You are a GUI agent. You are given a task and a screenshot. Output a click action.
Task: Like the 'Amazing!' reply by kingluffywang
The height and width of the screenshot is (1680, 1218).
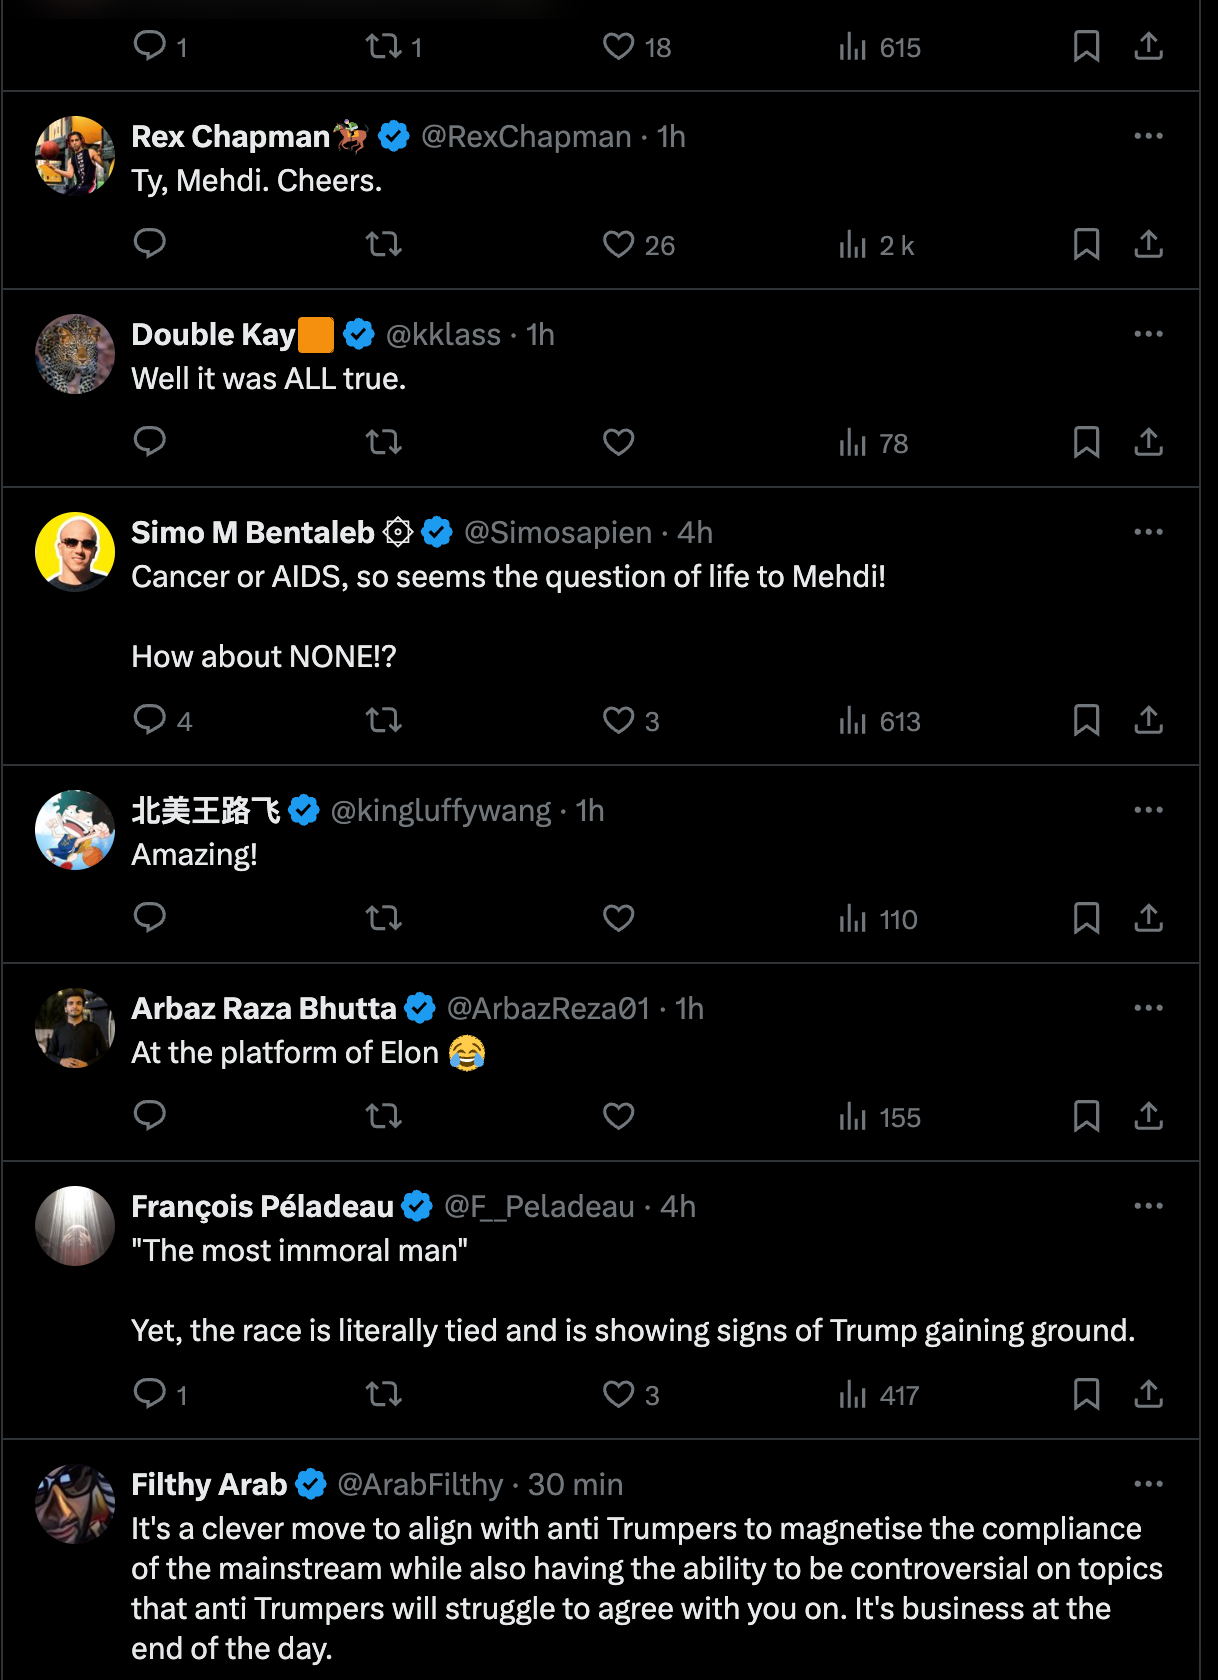[x=619, y=918]
